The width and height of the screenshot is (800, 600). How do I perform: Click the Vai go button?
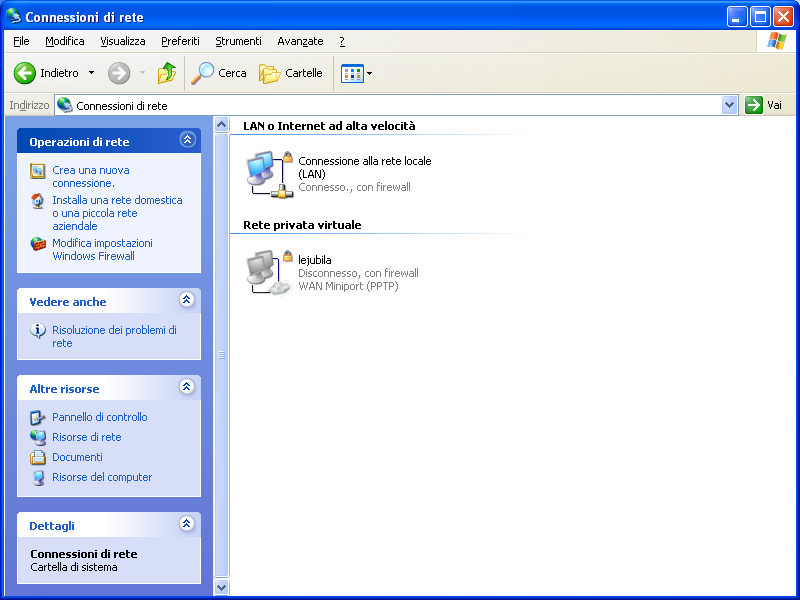tap(763, 105)
